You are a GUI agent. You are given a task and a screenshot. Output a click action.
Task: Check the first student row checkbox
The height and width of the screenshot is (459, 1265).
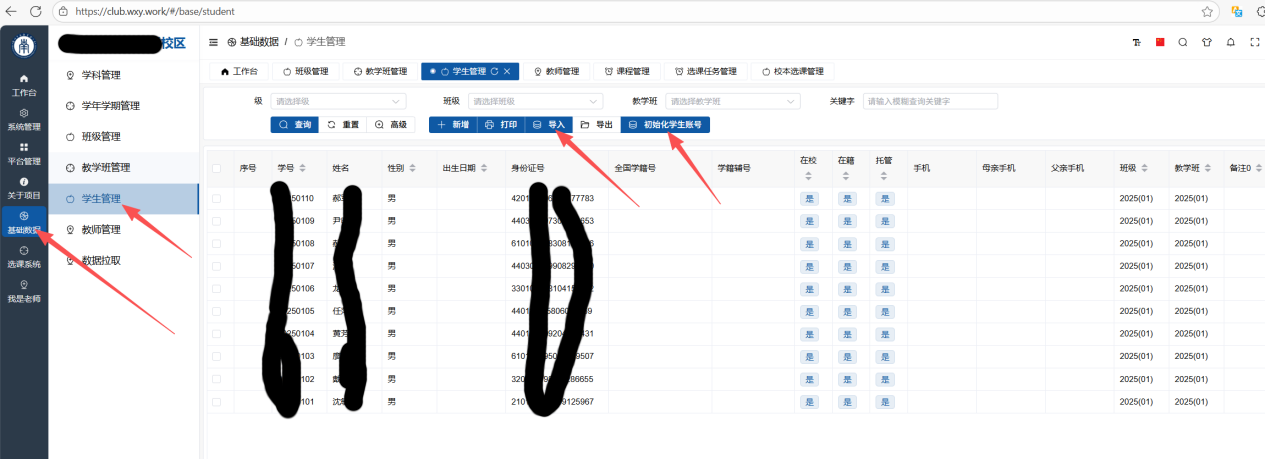point(217,198)
